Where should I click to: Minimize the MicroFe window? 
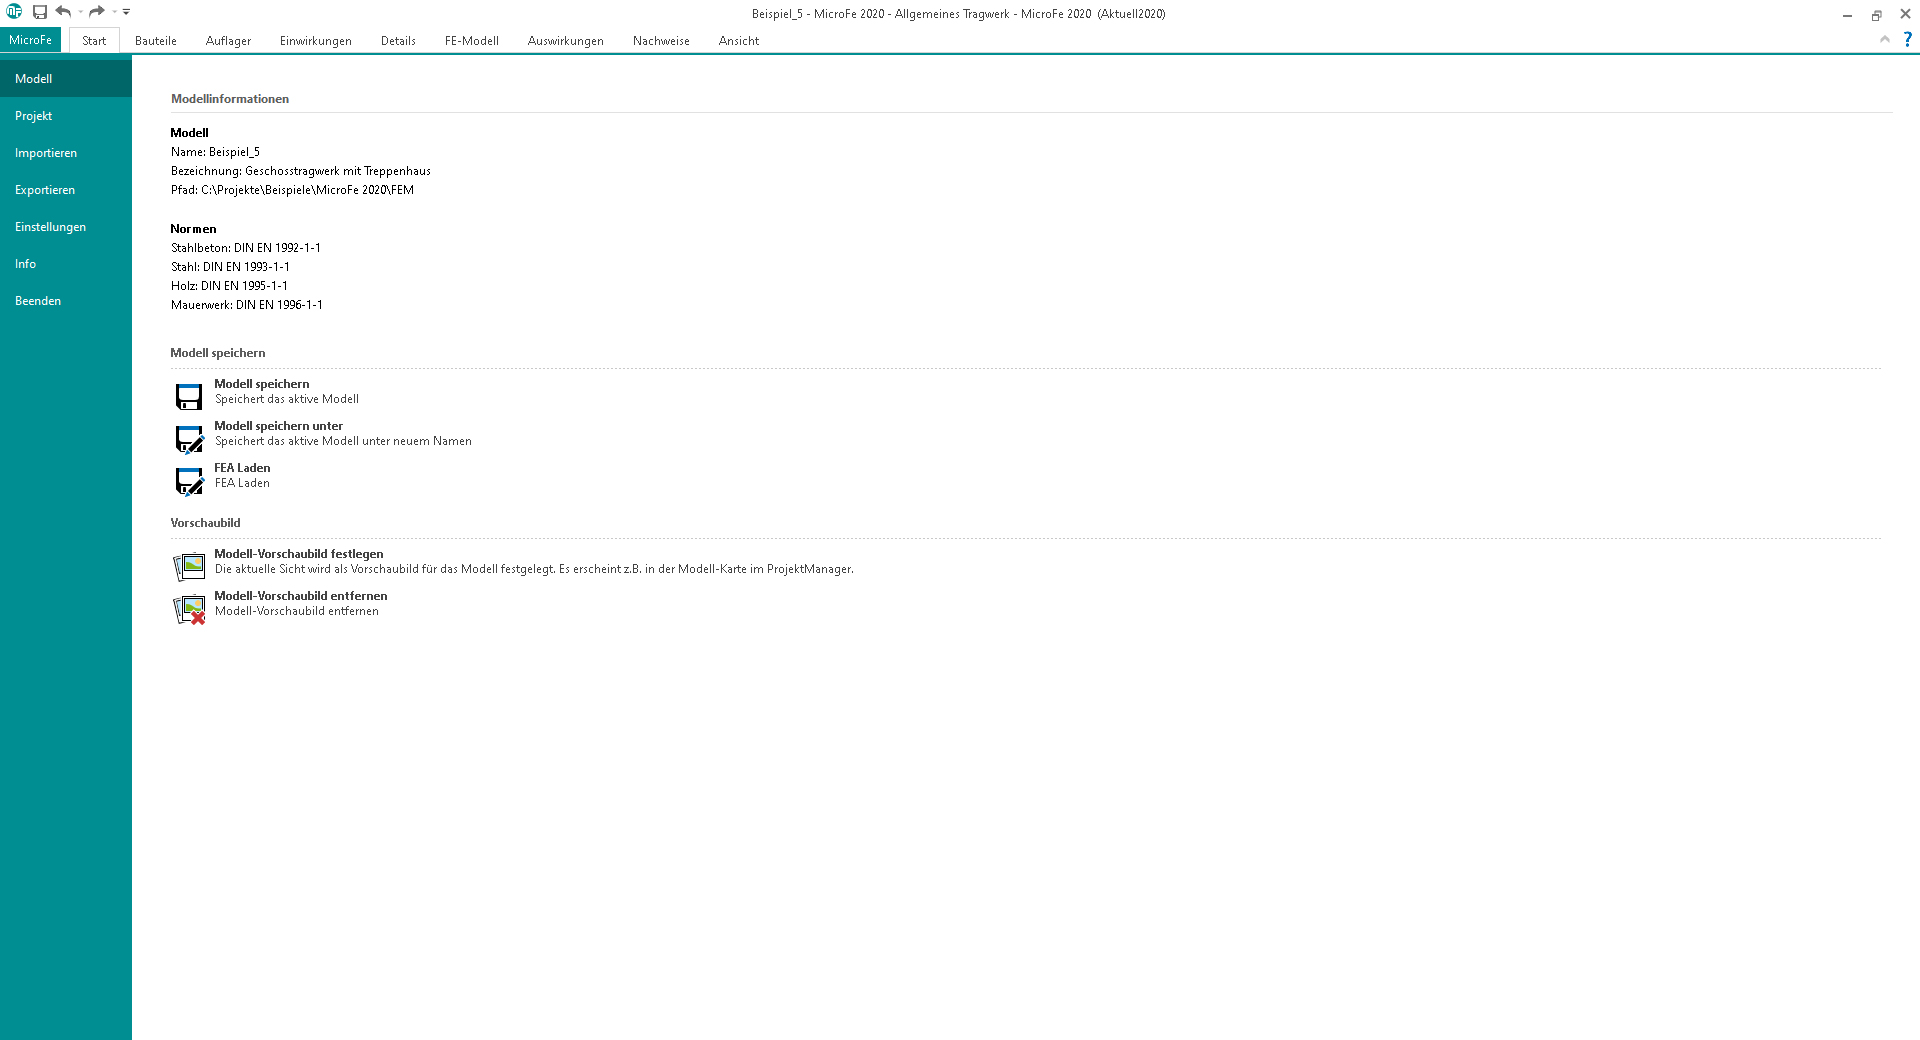point(1847,14)
